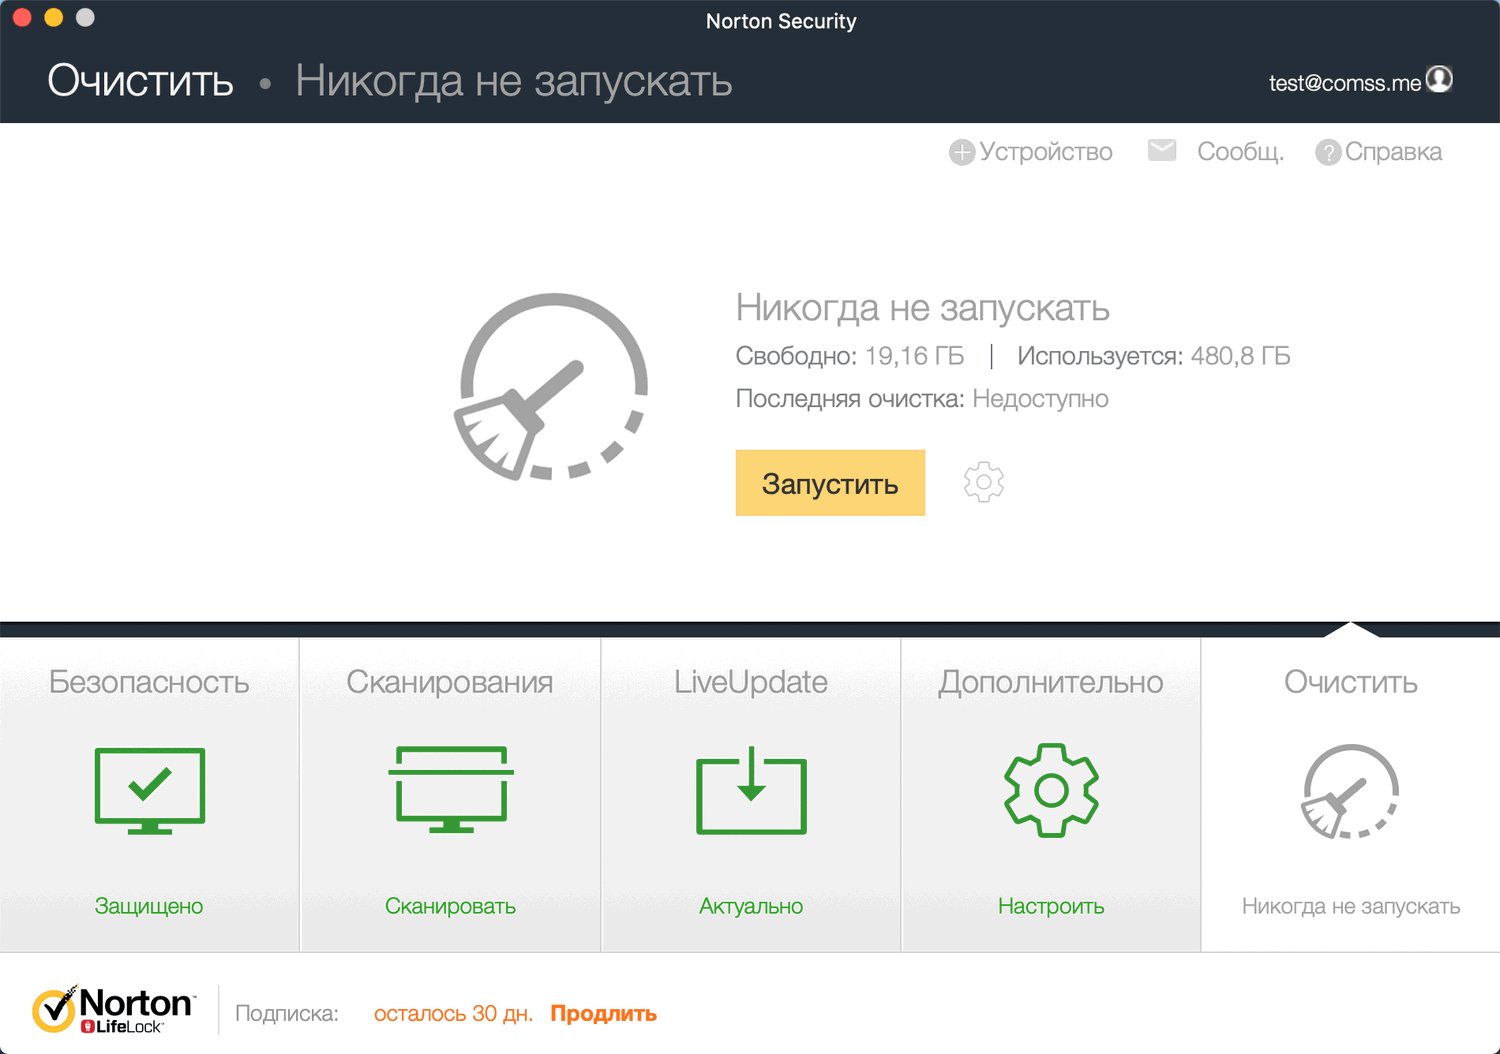1500x1054 pixels.
Task: Click the Безопасность monitor checkmark icon
Action: (x=150, y=790)
